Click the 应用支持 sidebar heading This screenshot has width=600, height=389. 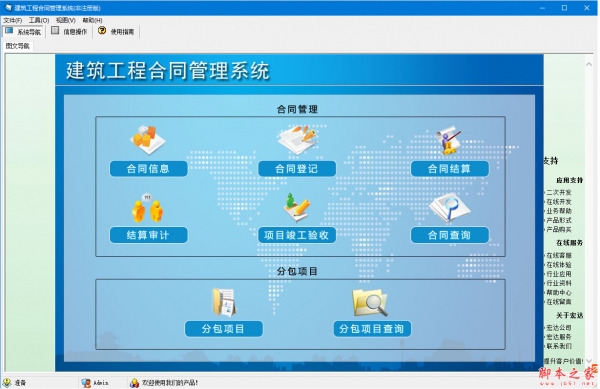[x=569, y=180]
